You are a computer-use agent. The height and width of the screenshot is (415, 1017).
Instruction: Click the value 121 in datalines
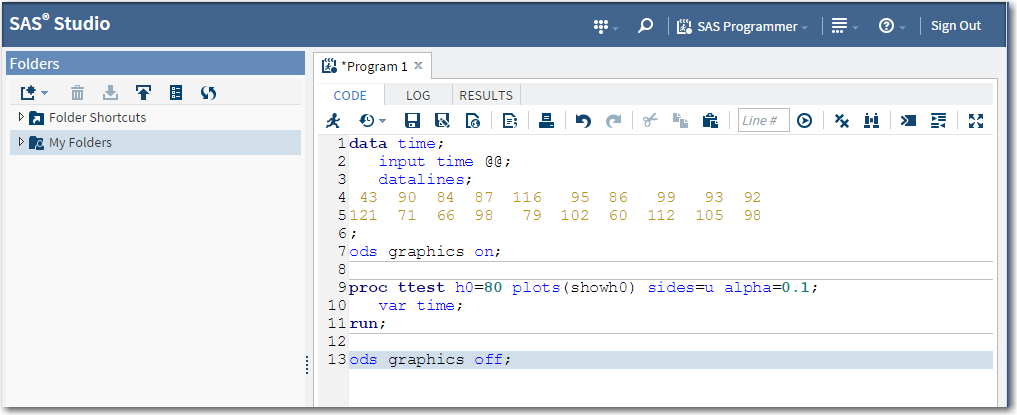[363, 215]
